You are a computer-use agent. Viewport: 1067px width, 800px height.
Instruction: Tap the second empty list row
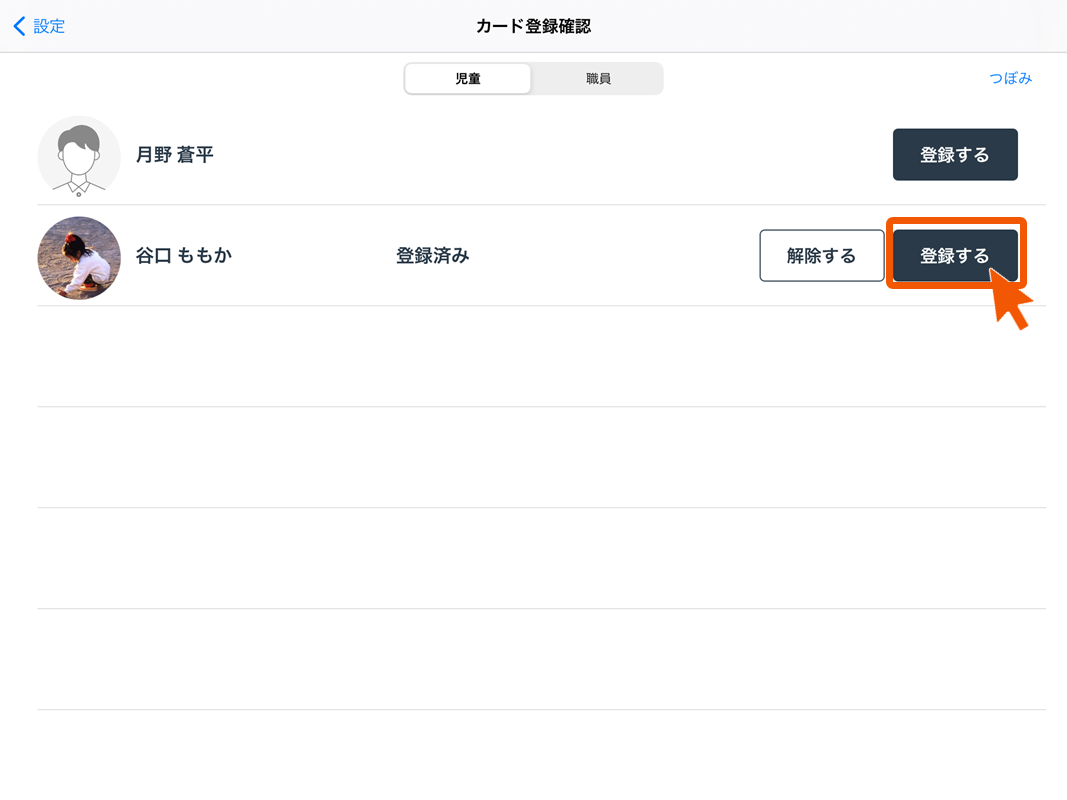[x=541, y=458]
